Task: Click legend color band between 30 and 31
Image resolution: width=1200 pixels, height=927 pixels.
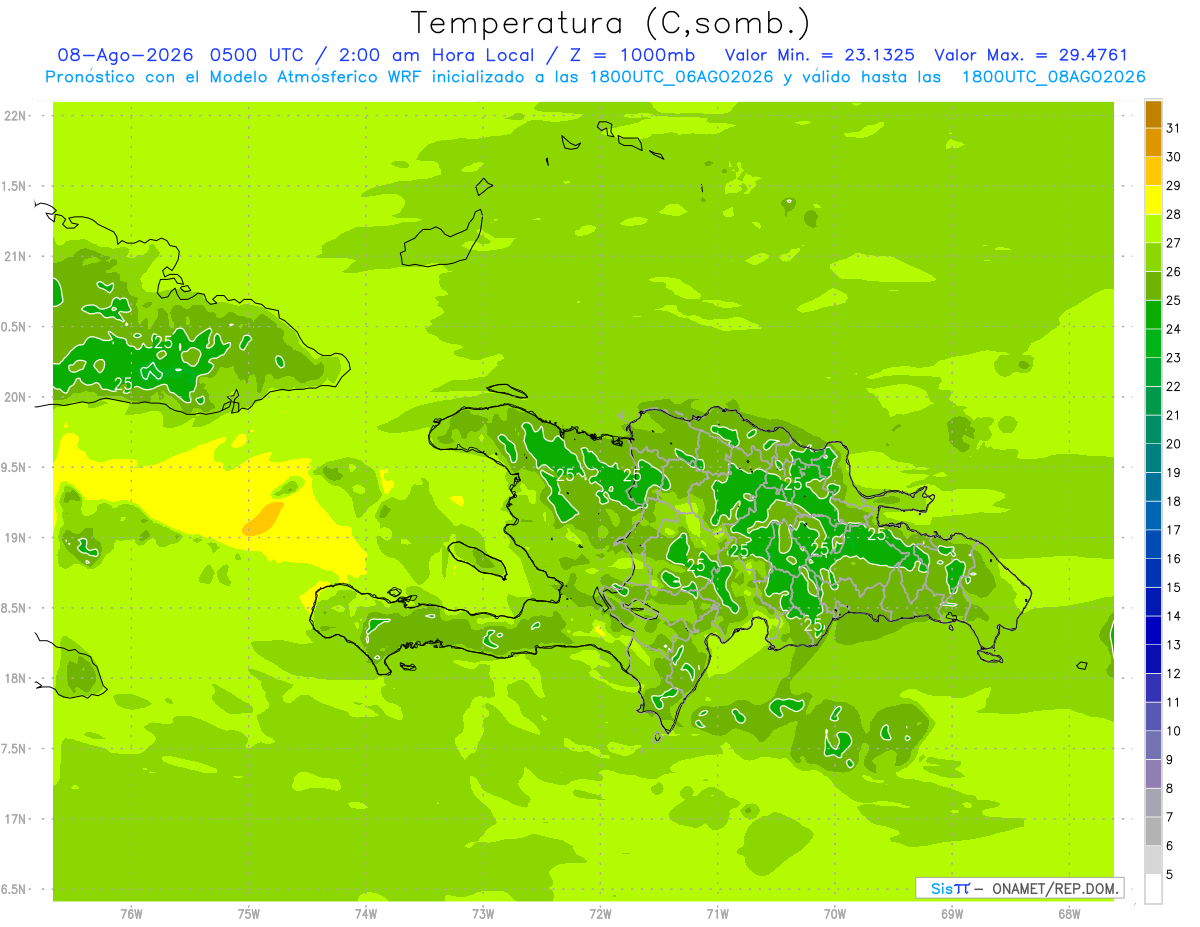Action: [x=1153, y=142]
